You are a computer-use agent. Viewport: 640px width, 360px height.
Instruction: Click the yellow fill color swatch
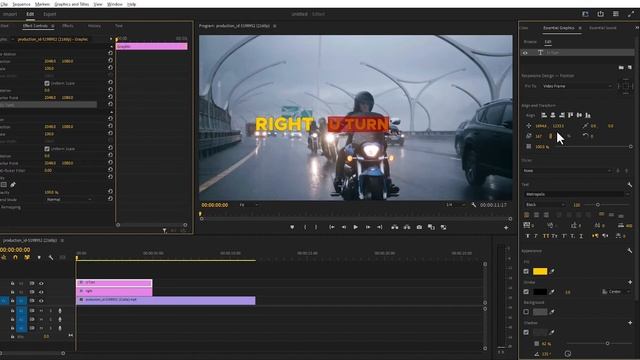point(540,271)
